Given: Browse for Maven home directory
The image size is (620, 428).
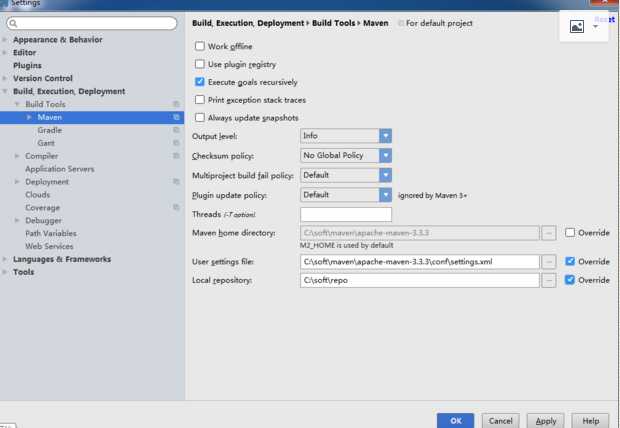Looking at the screenshot, I should click(x=549, y=233).
